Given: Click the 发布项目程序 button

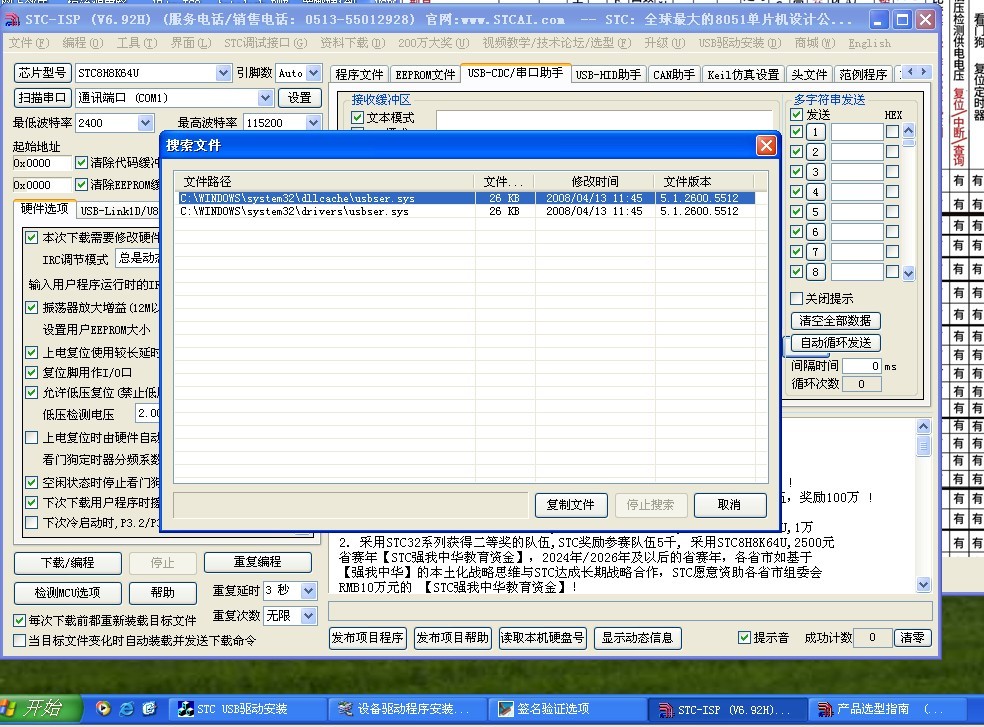Looking at the screenshot, I should (x=368, y=638).
